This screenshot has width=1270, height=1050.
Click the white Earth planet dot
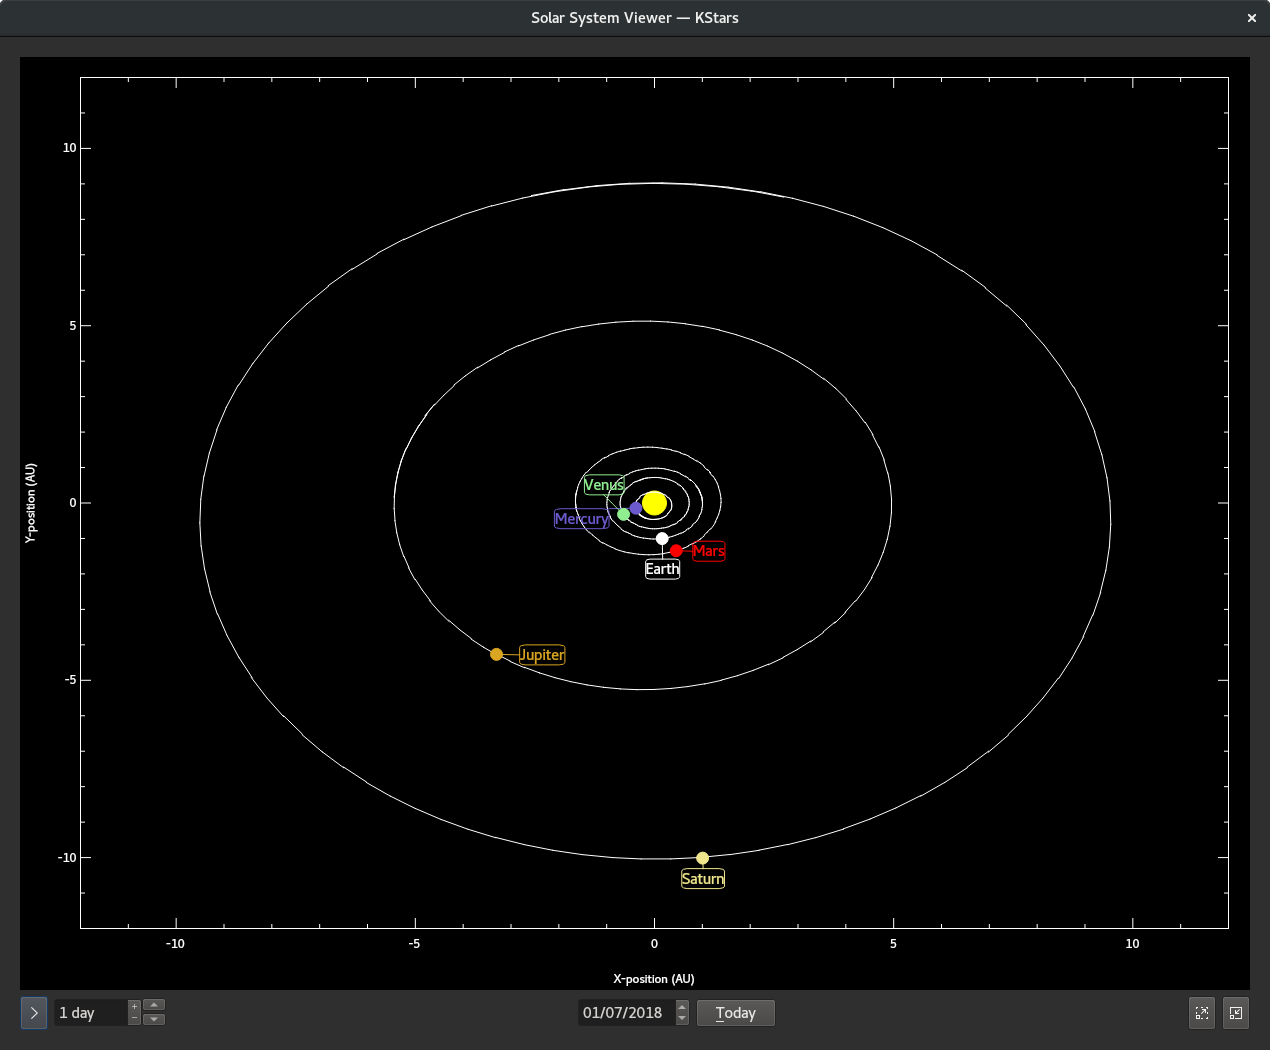click(x=662, y=539)
